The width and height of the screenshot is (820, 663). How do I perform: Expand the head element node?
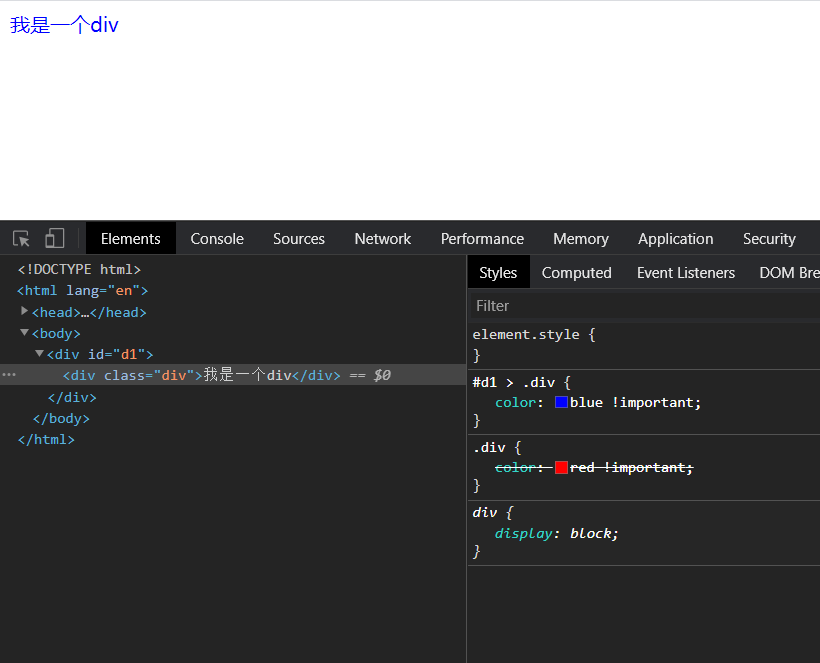(x=25, y=312)
